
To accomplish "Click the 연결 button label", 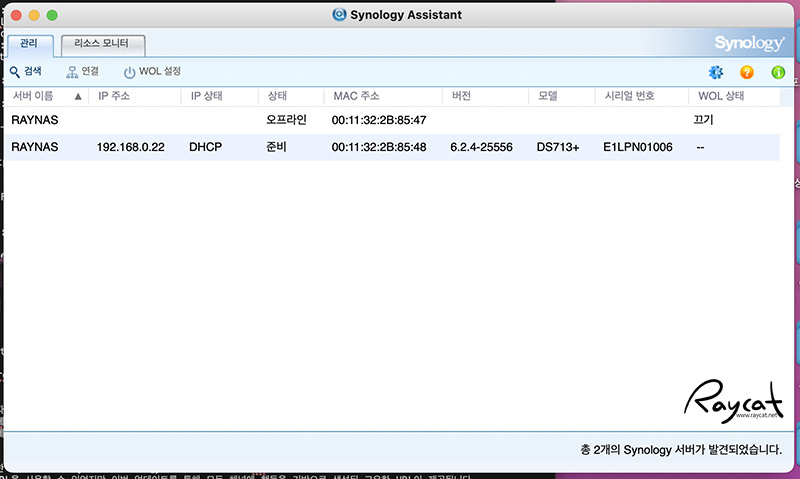I will coord(90,71).
